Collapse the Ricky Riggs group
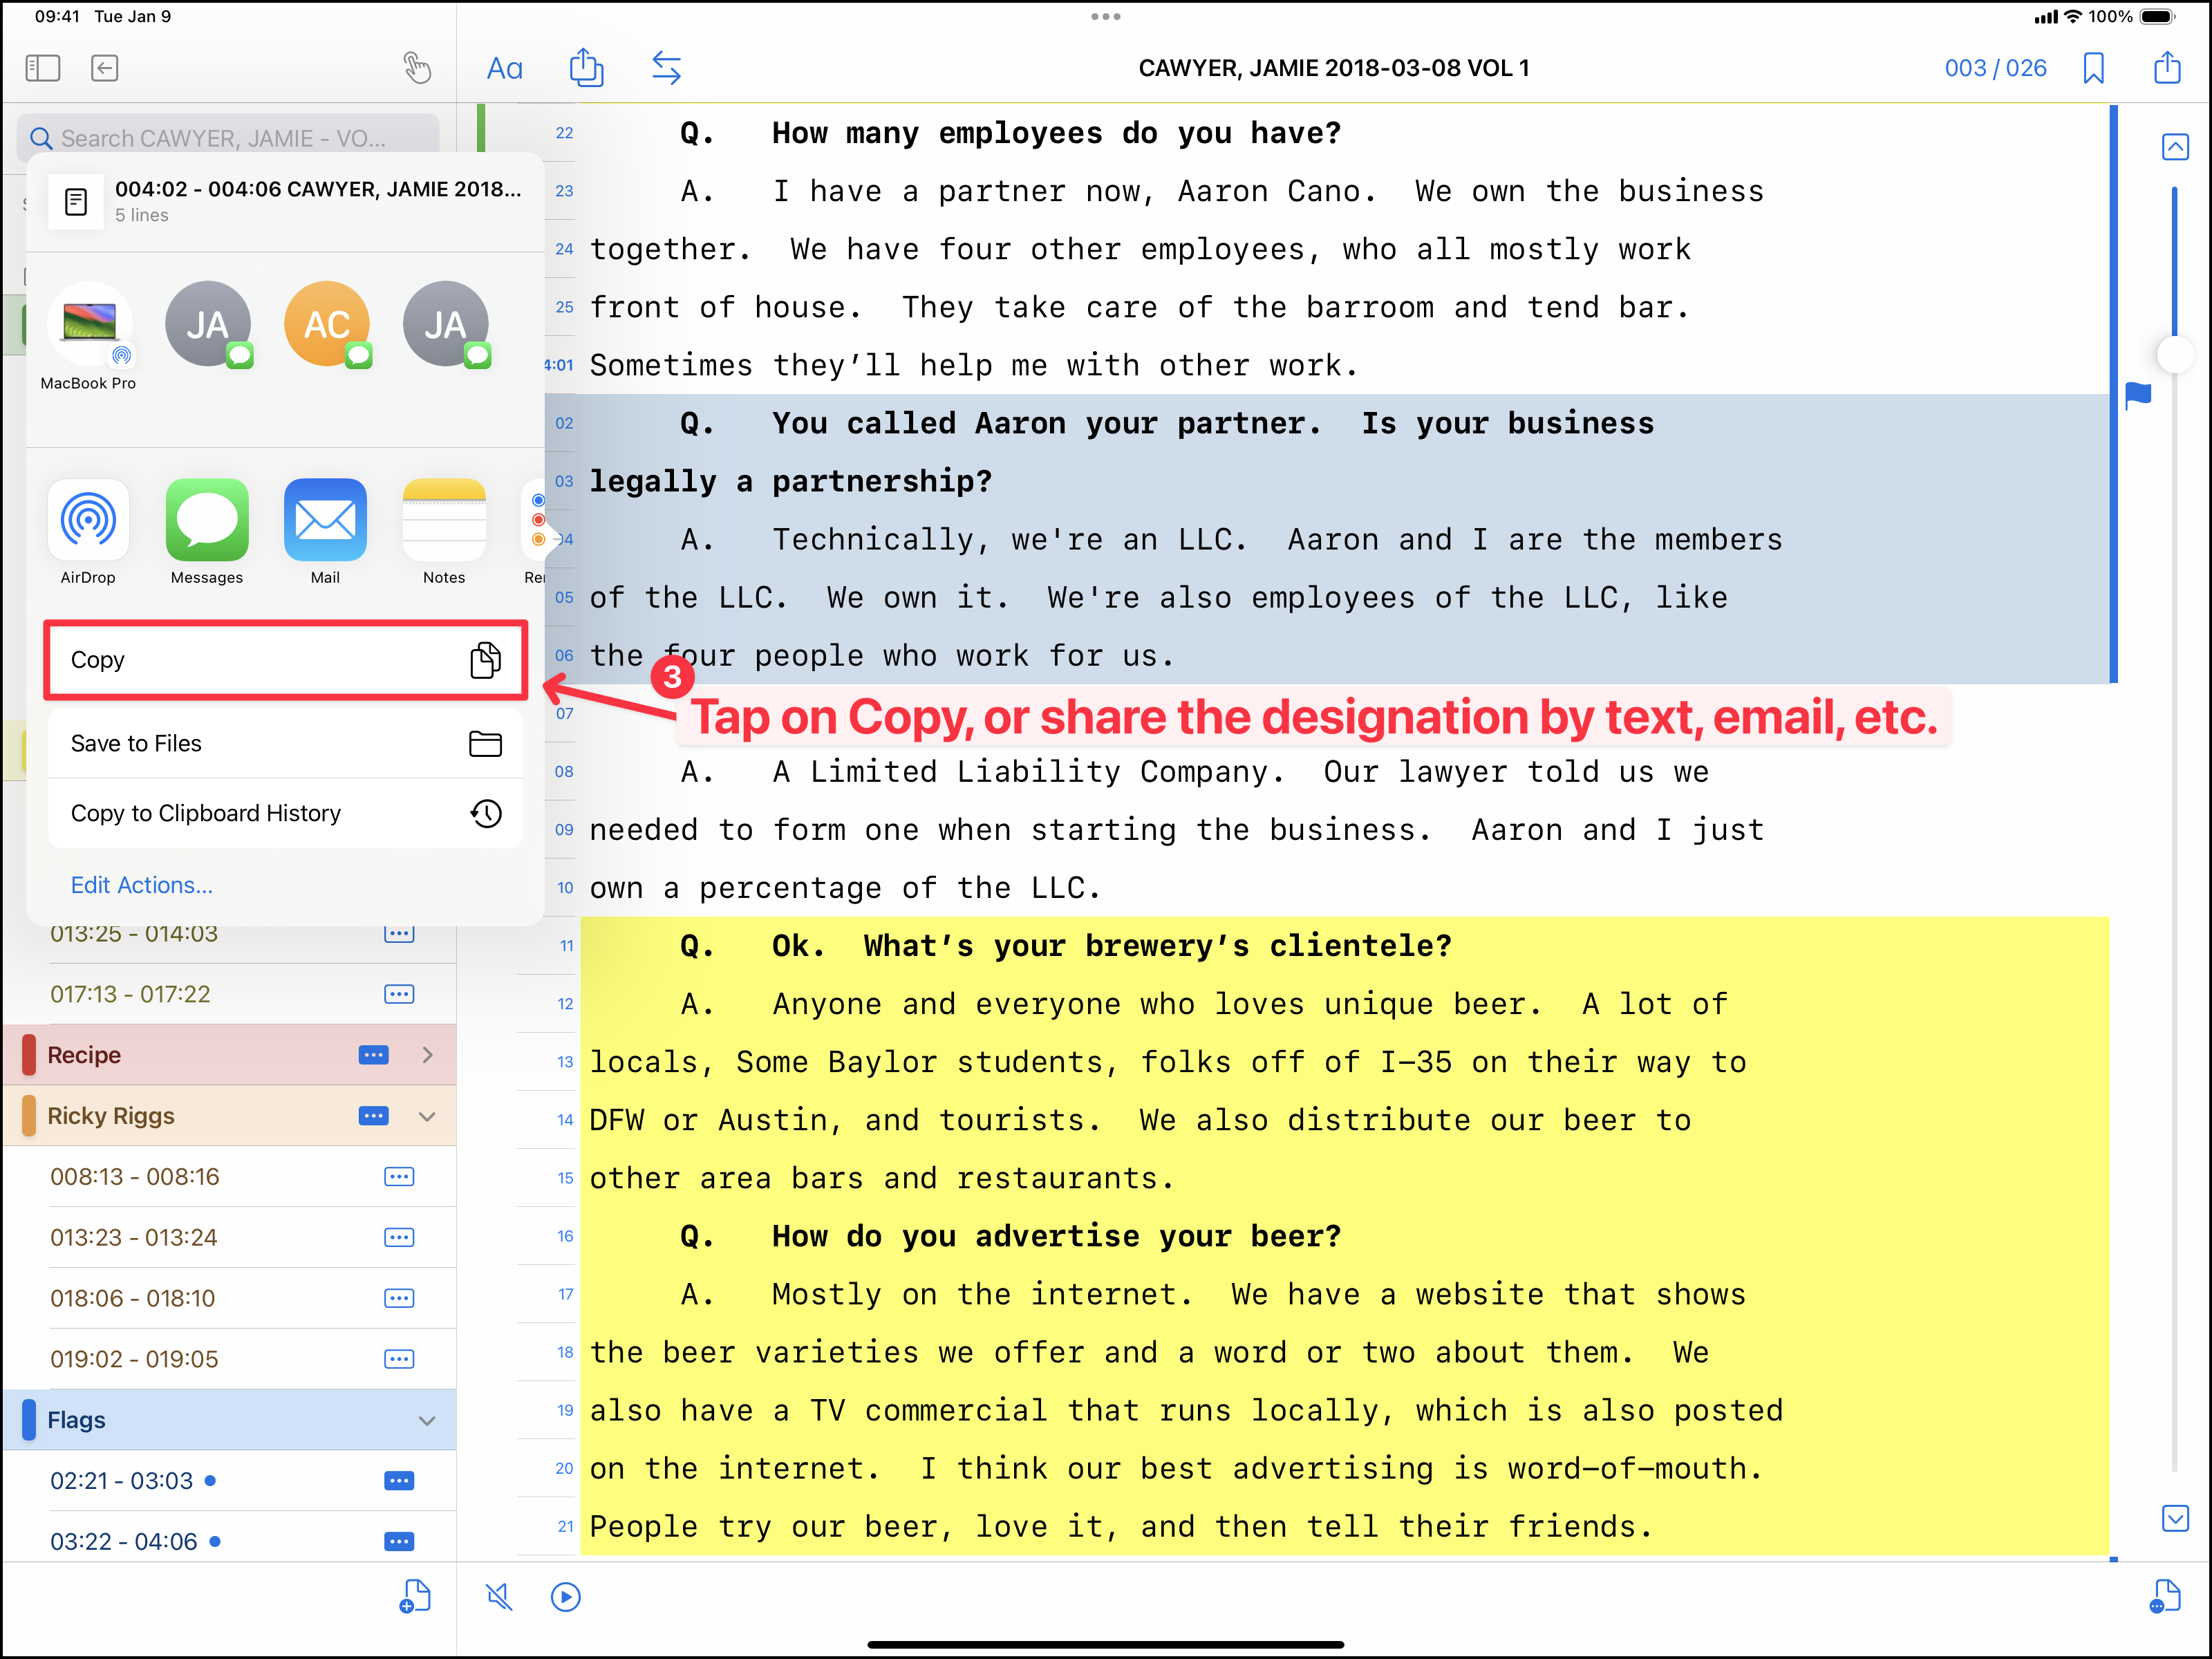Viewport: 2212px width, 1659px height. [x=427, y=1116]
